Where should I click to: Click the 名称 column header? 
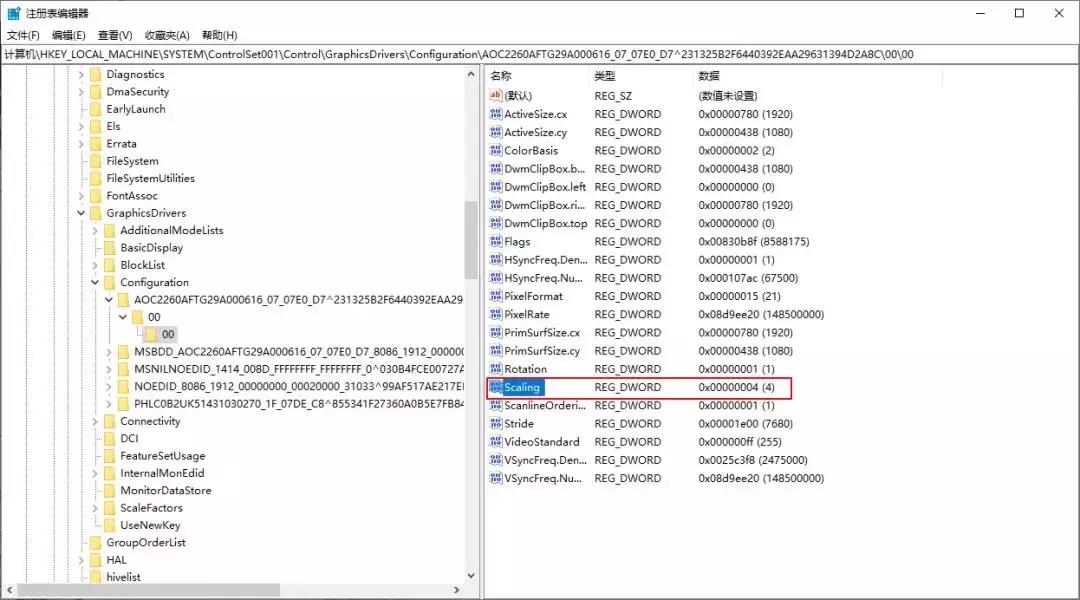(530, 75)
